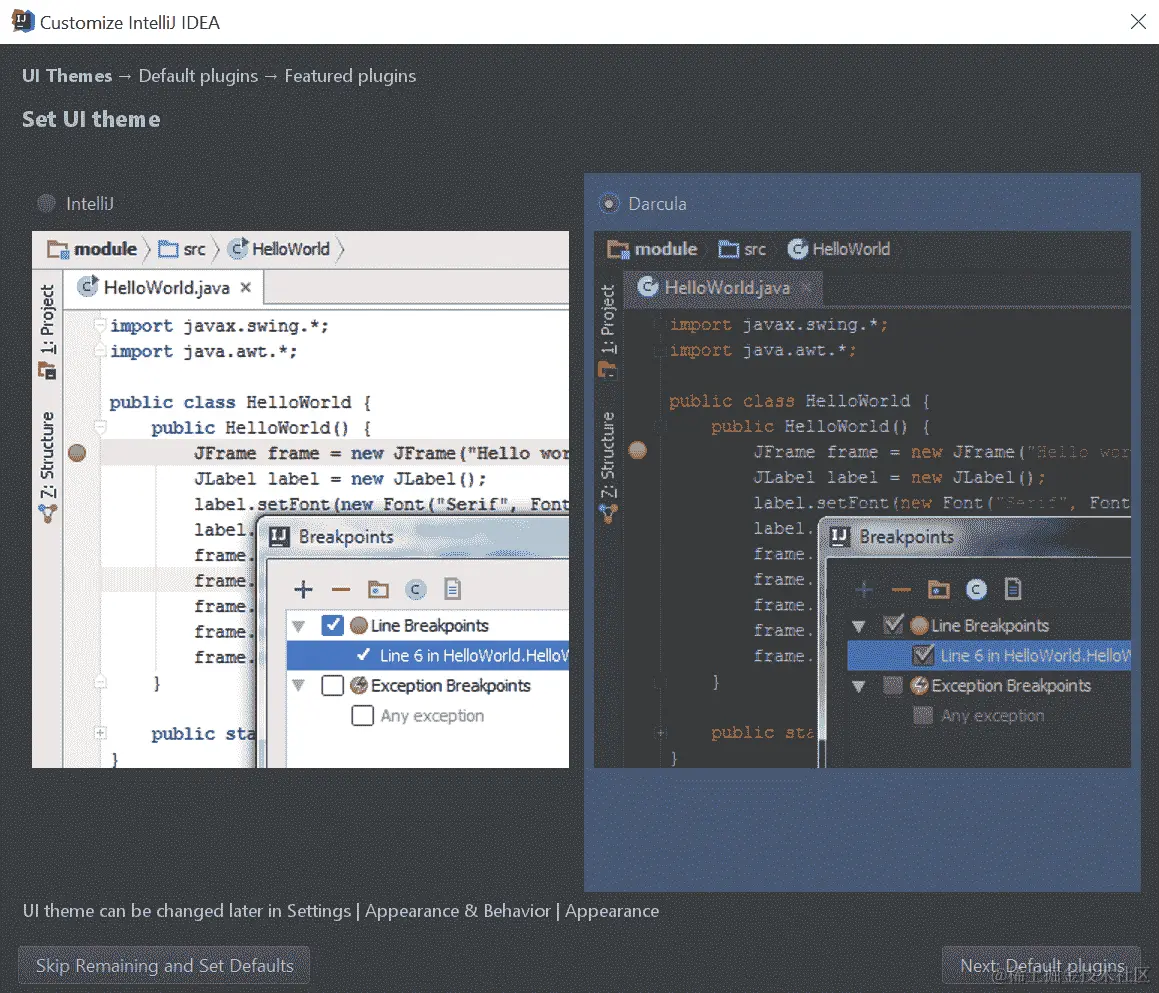Toggle Line Breakpoints checkbox in Darcula preview

pos(893,626)
